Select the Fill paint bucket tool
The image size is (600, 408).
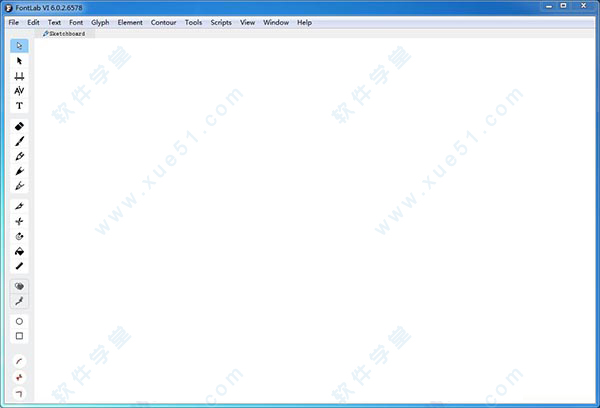coord(19,251)
